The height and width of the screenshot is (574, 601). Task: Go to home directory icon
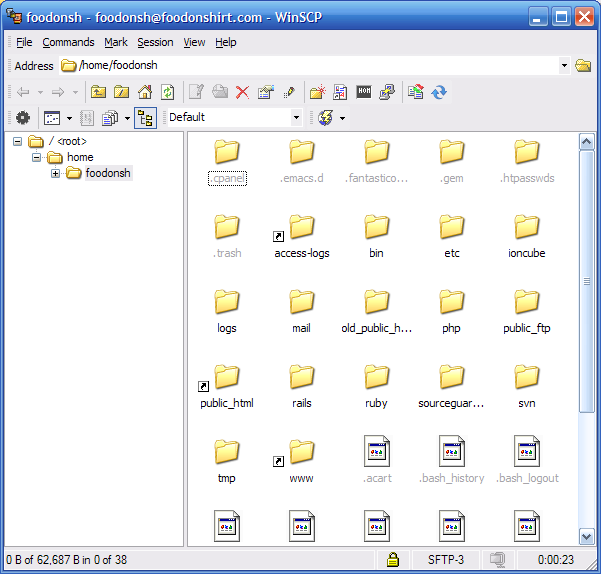click(x=145, y=92)
